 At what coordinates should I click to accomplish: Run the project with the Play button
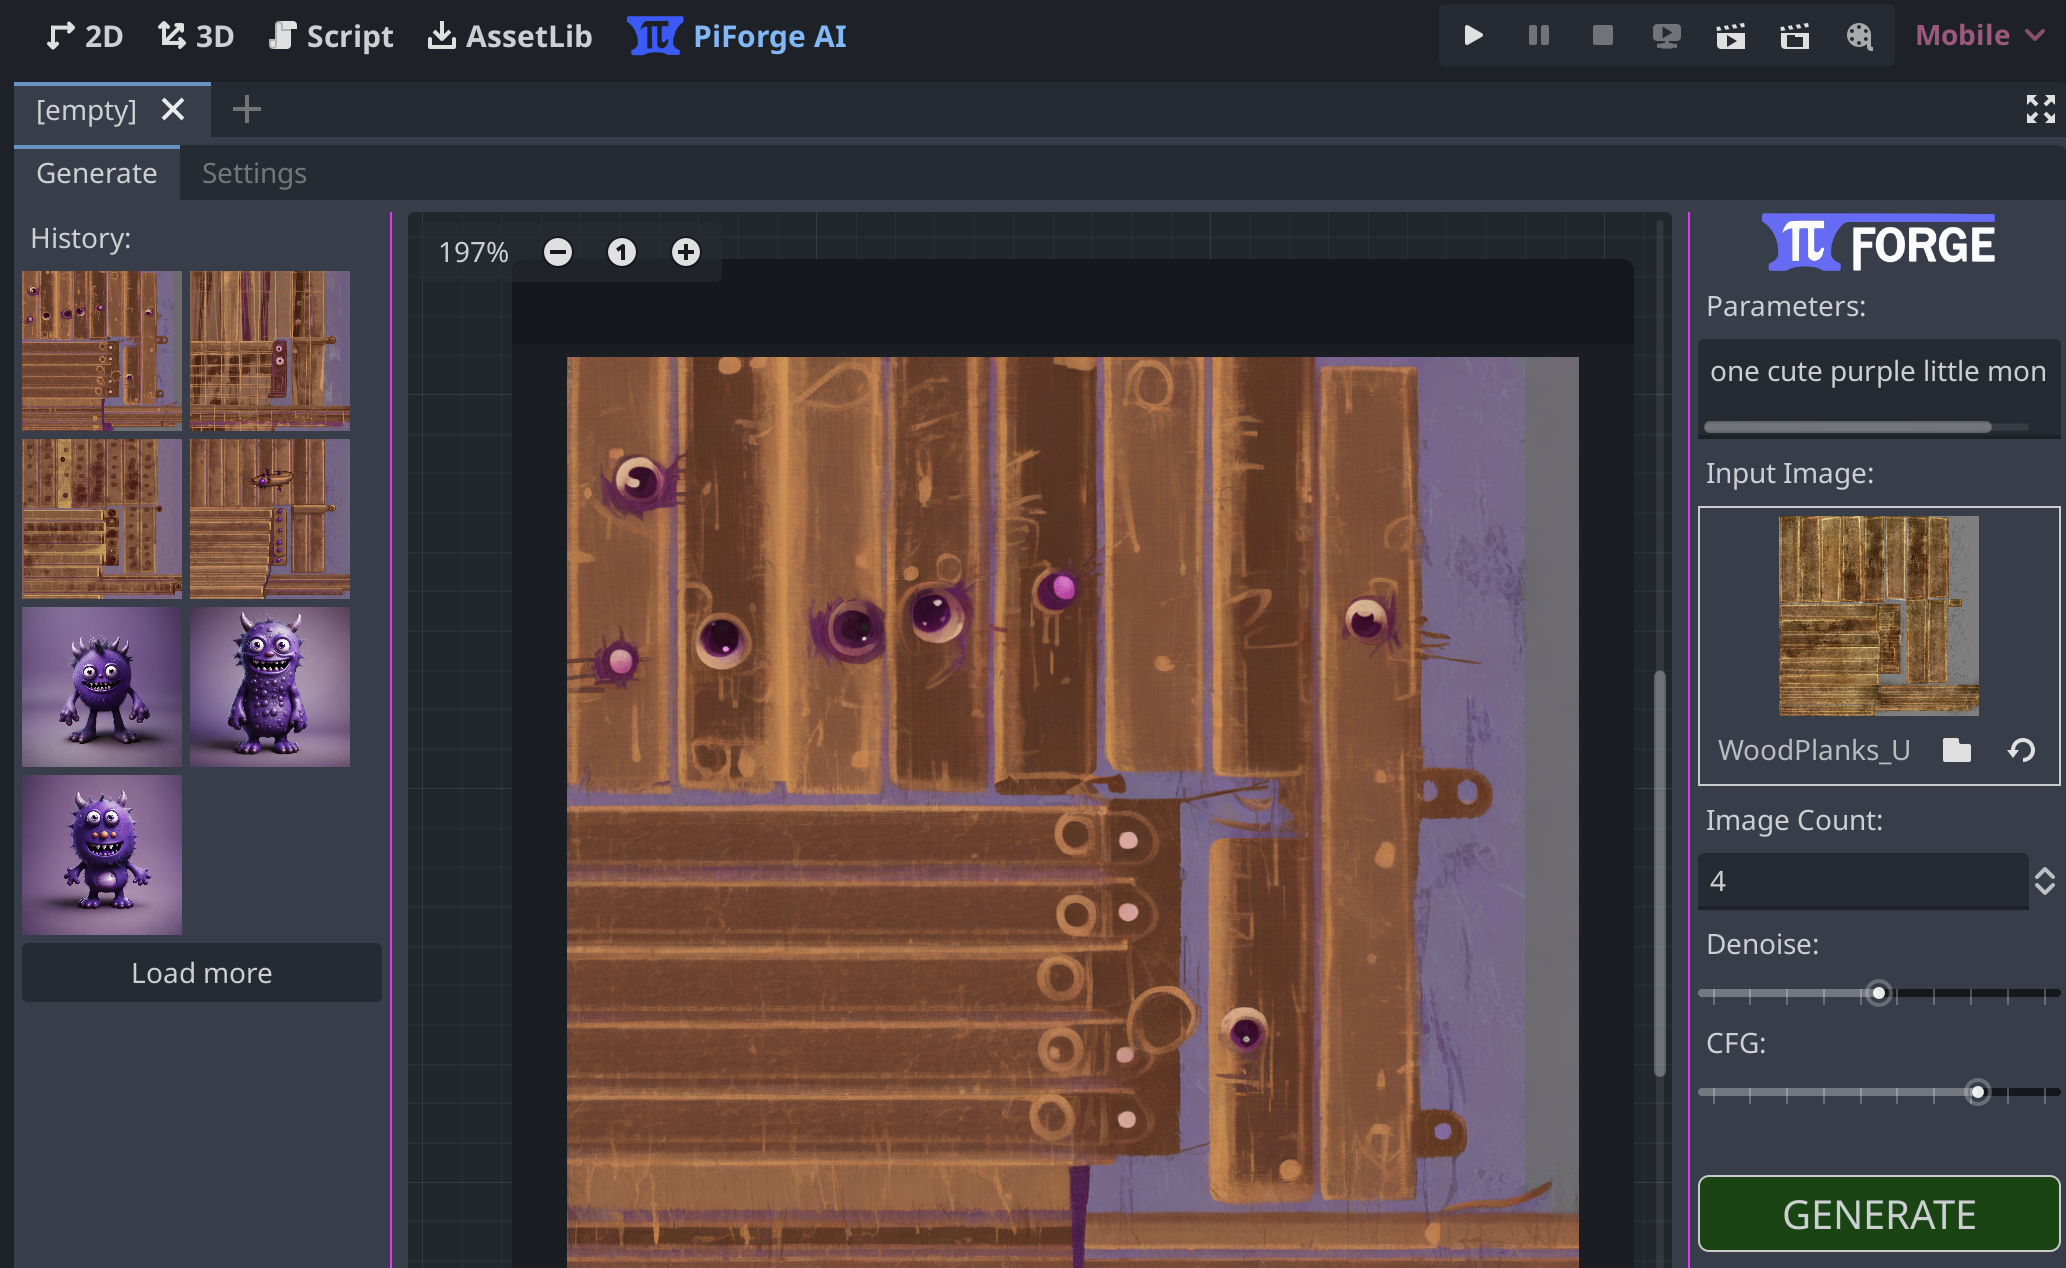pos(1473,36)
